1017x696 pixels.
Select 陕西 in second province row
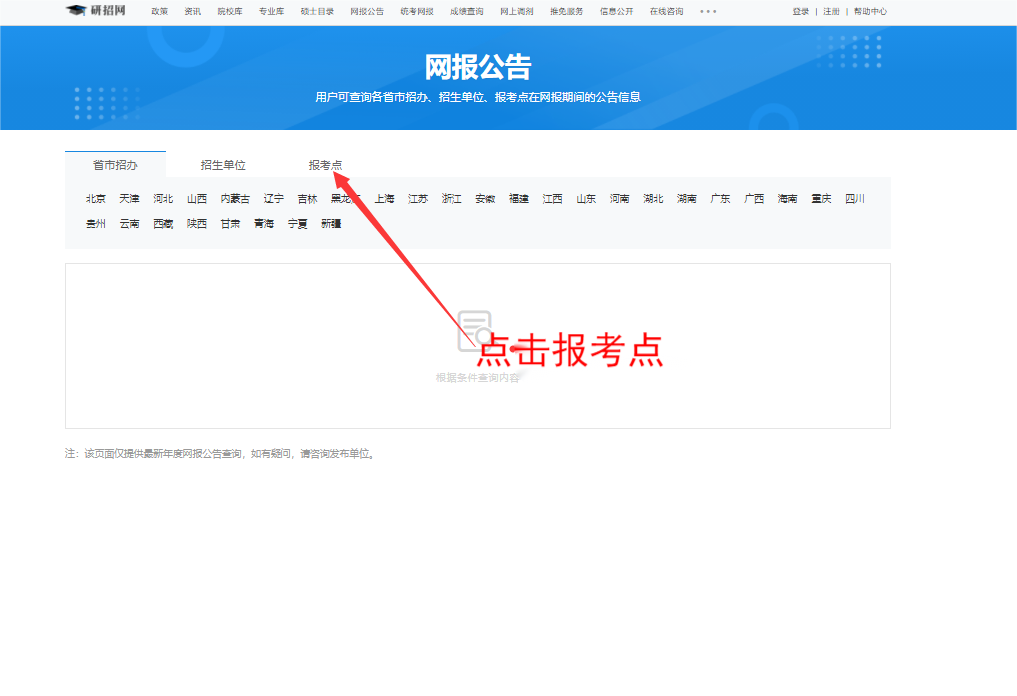(197, 224)
